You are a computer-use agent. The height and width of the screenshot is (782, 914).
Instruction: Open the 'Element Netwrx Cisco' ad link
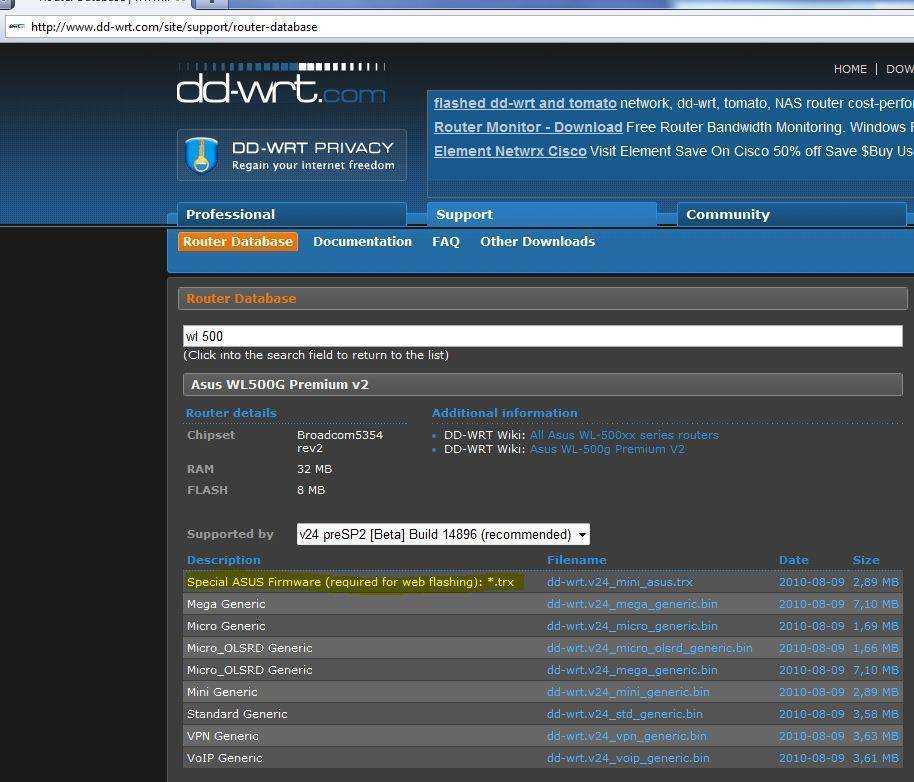510,151
